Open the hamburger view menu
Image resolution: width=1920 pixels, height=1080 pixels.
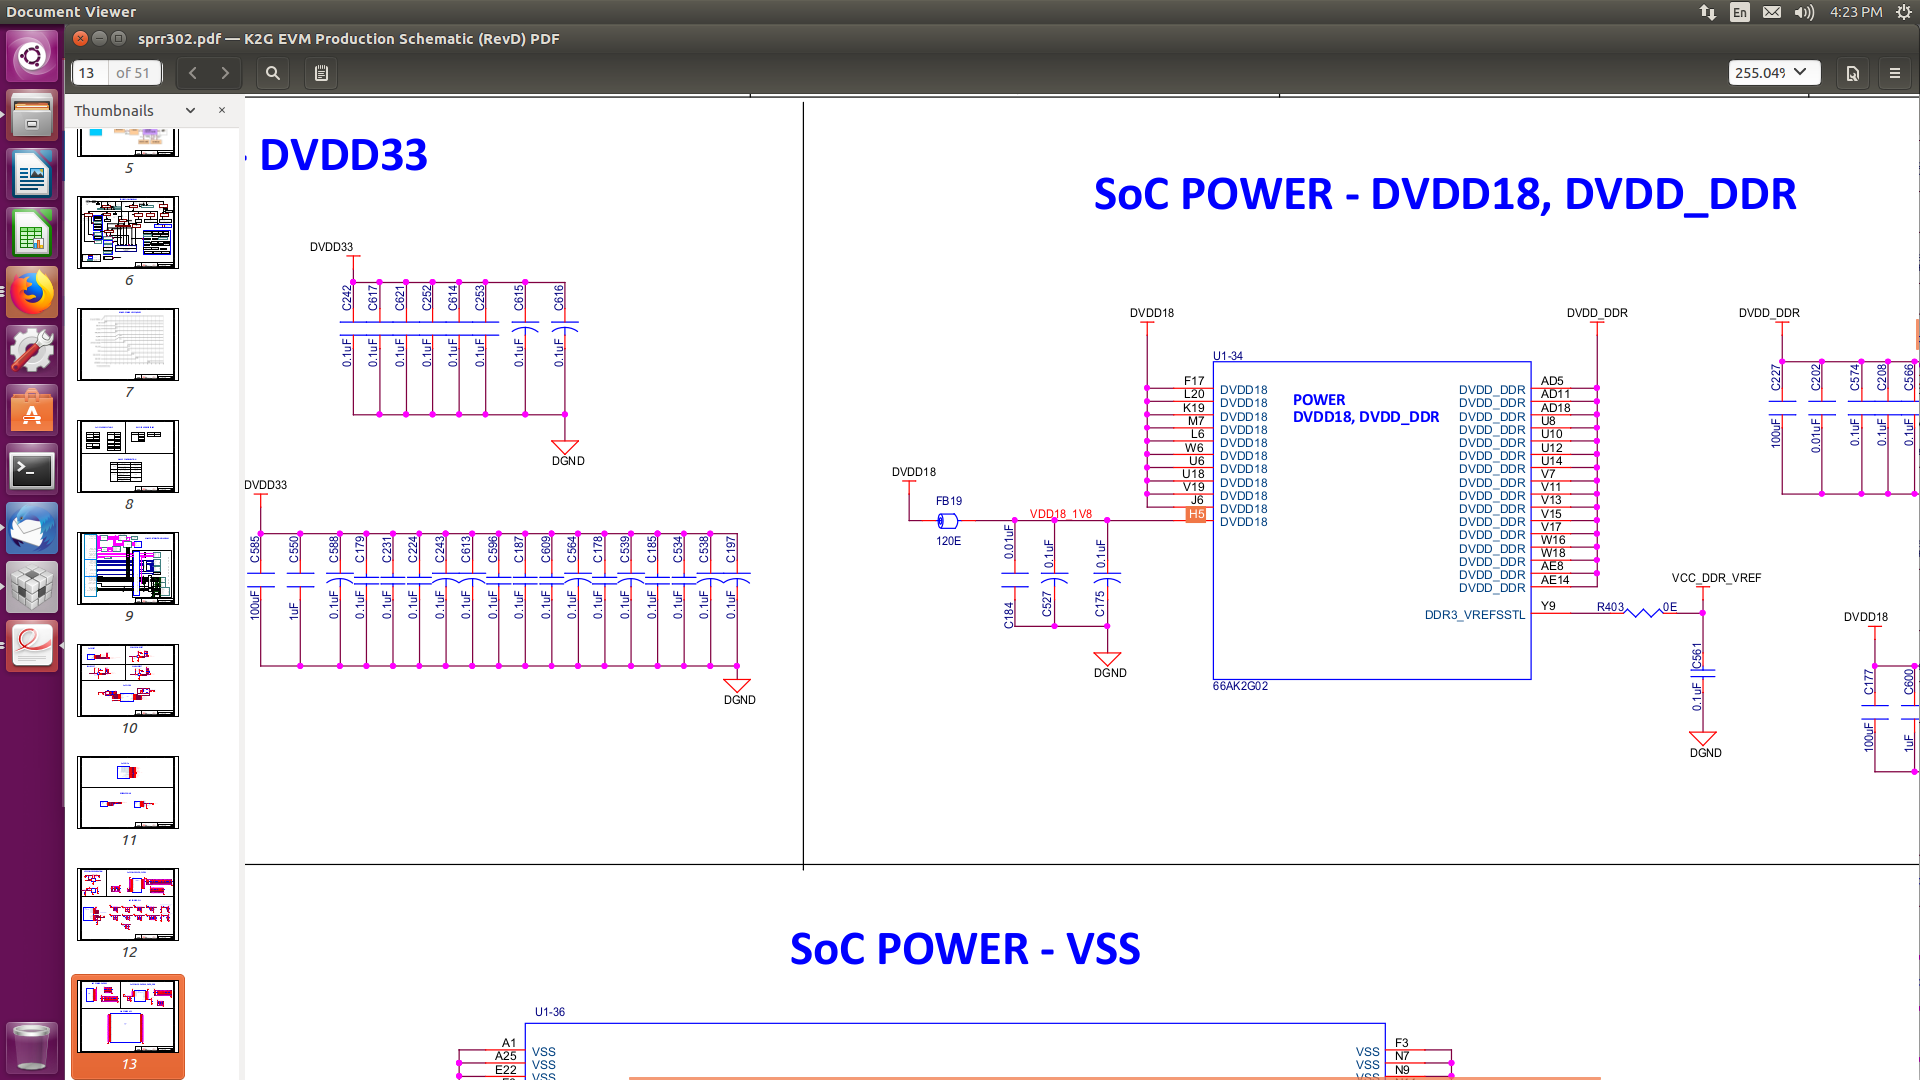(1894, 73)
